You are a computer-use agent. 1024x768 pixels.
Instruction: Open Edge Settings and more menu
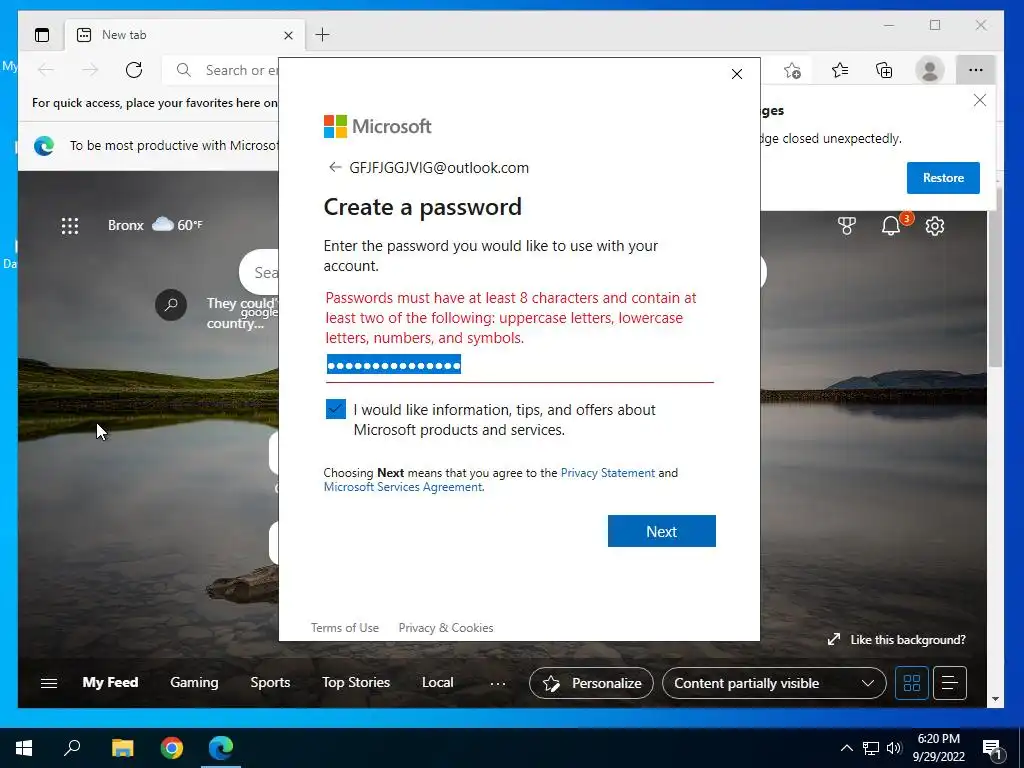pyautogui.click(x=976, y=70)
